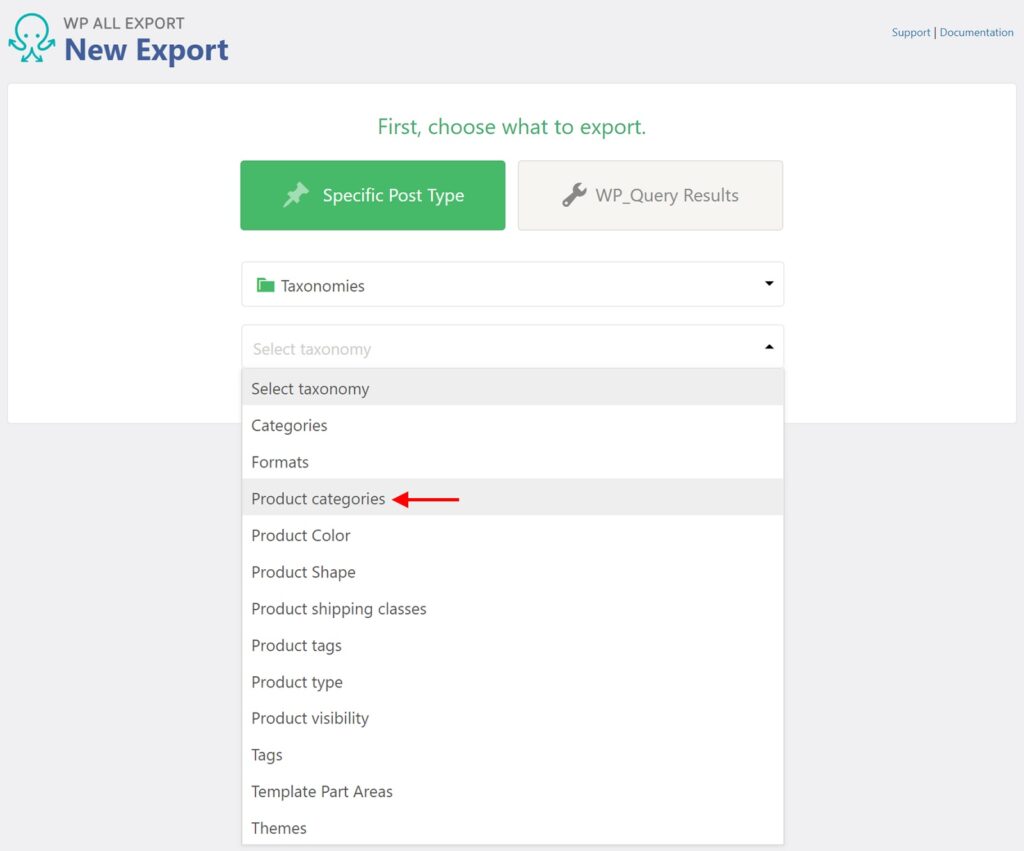Click the chevron on the Taxonomies selector
This screenshot has height=851, width=1024.
pyautogui.click(x=769, y=284)
